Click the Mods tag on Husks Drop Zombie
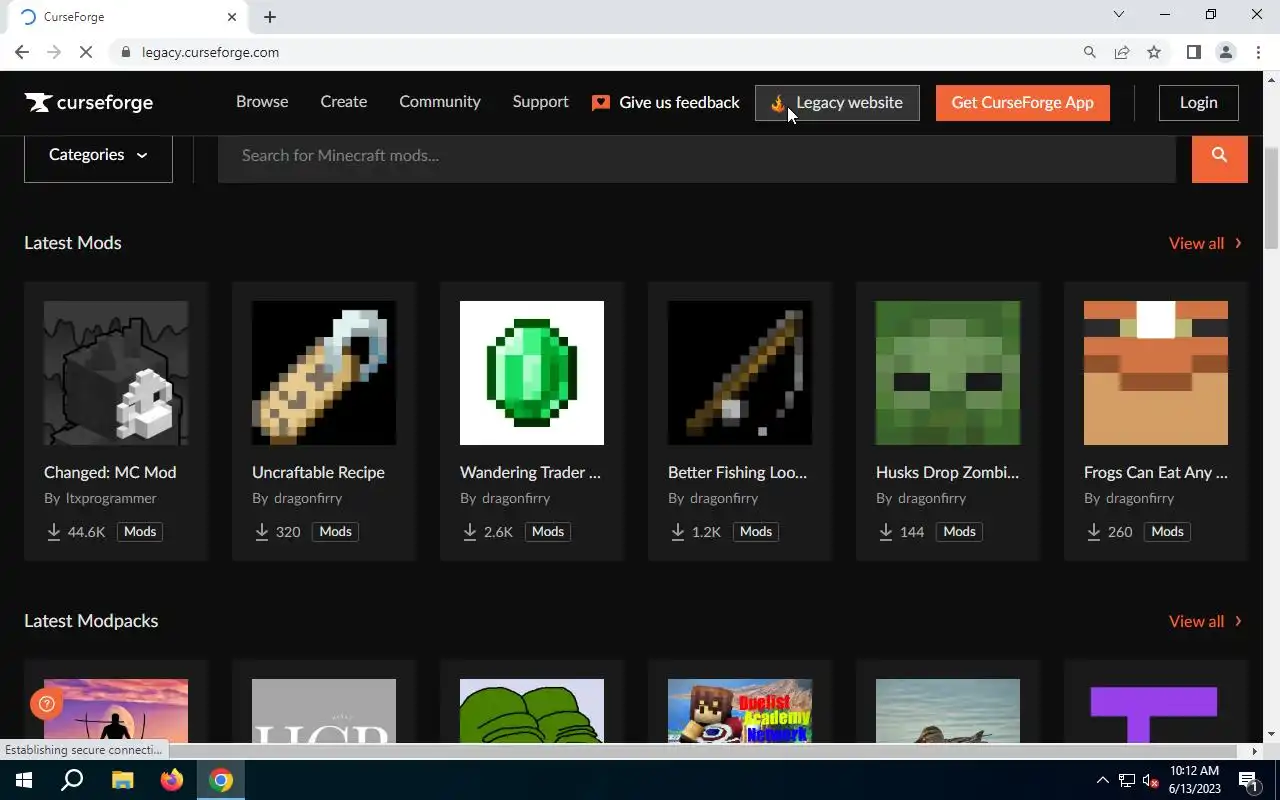Image resolution: width=1280 pixels, height=800 pixels. click(x=959, y=532)
